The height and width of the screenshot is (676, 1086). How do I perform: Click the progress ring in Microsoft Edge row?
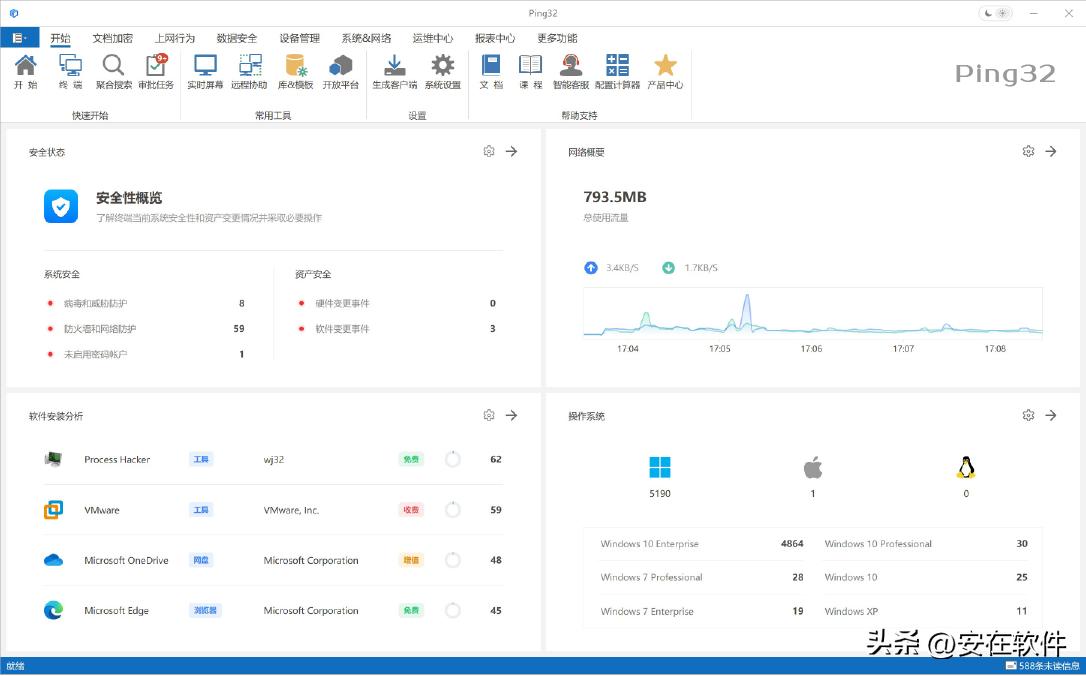[453, 610]
